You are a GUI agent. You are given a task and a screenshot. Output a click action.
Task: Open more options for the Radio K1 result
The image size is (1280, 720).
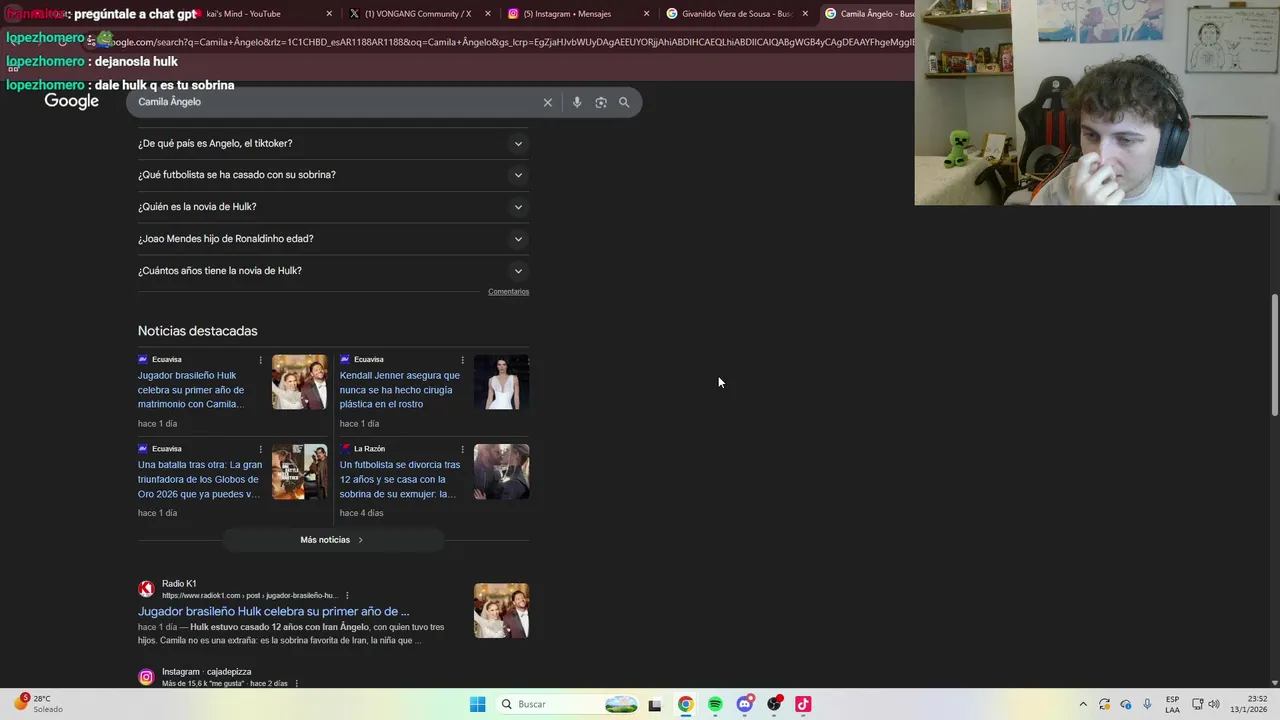[347, 596]
